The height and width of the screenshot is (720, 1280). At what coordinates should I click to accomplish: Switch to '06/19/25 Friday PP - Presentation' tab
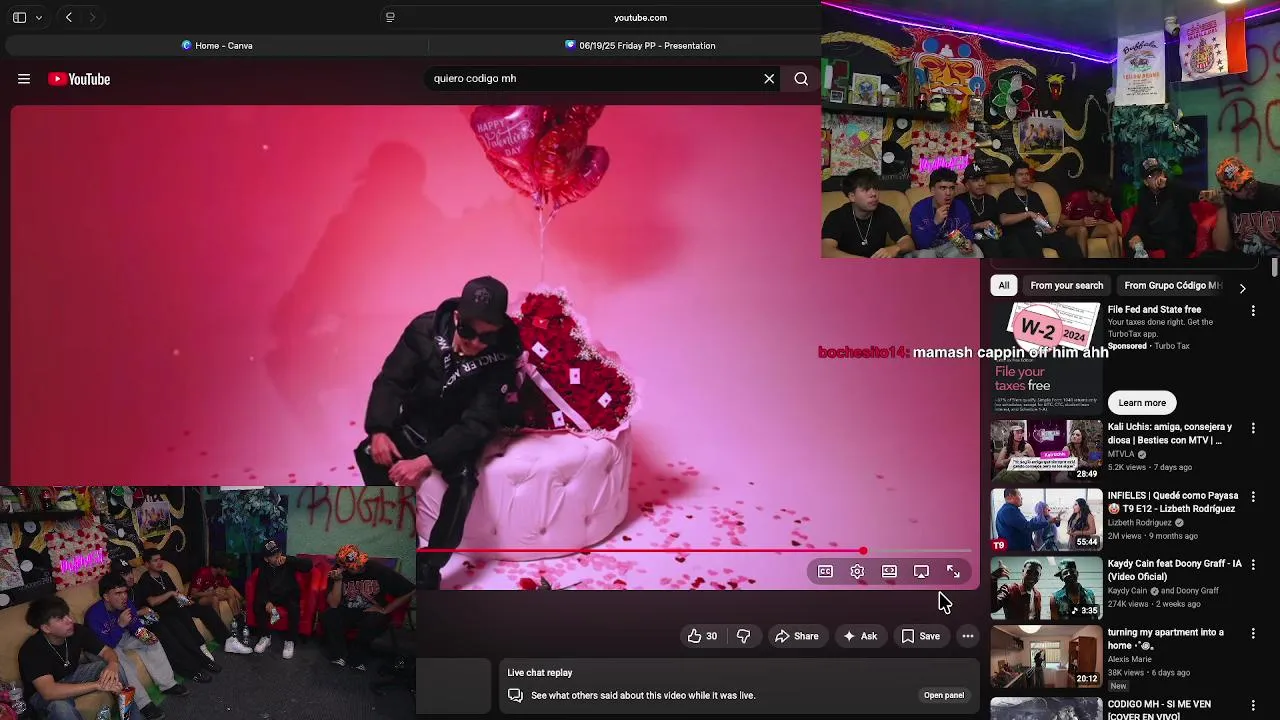coord(640,45)
